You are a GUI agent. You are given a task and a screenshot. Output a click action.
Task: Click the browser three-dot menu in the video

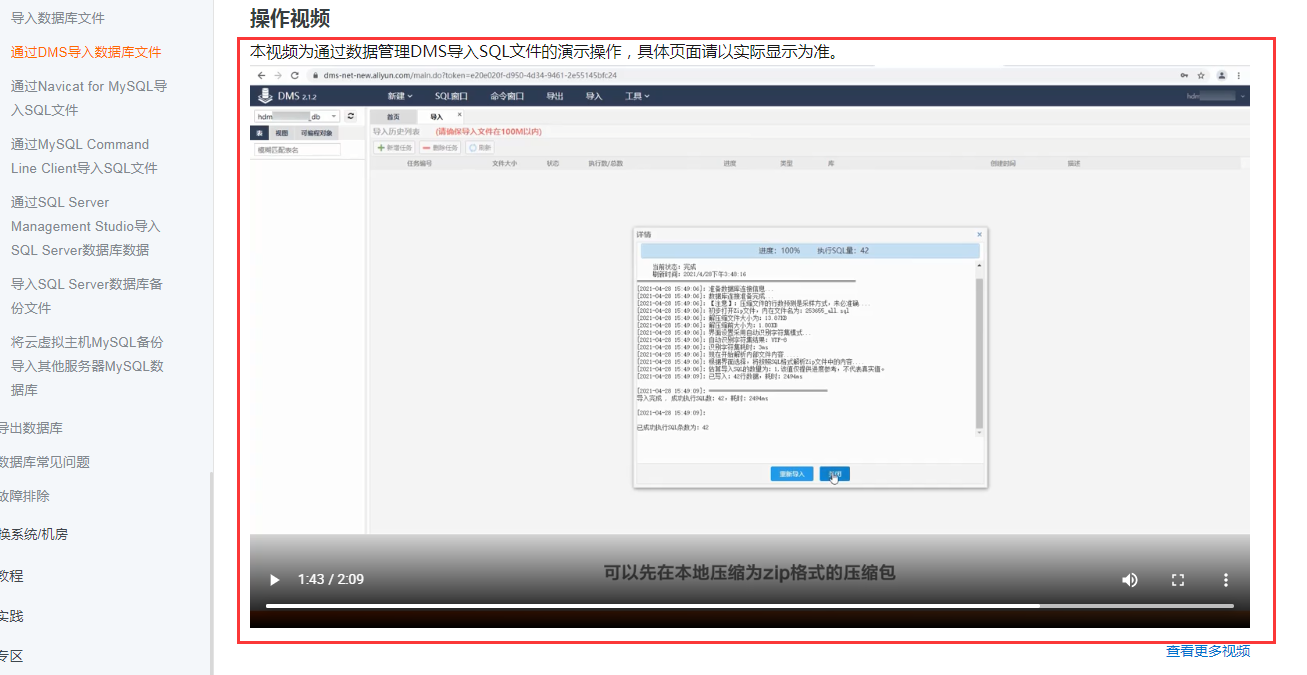tap(1239, 75)
